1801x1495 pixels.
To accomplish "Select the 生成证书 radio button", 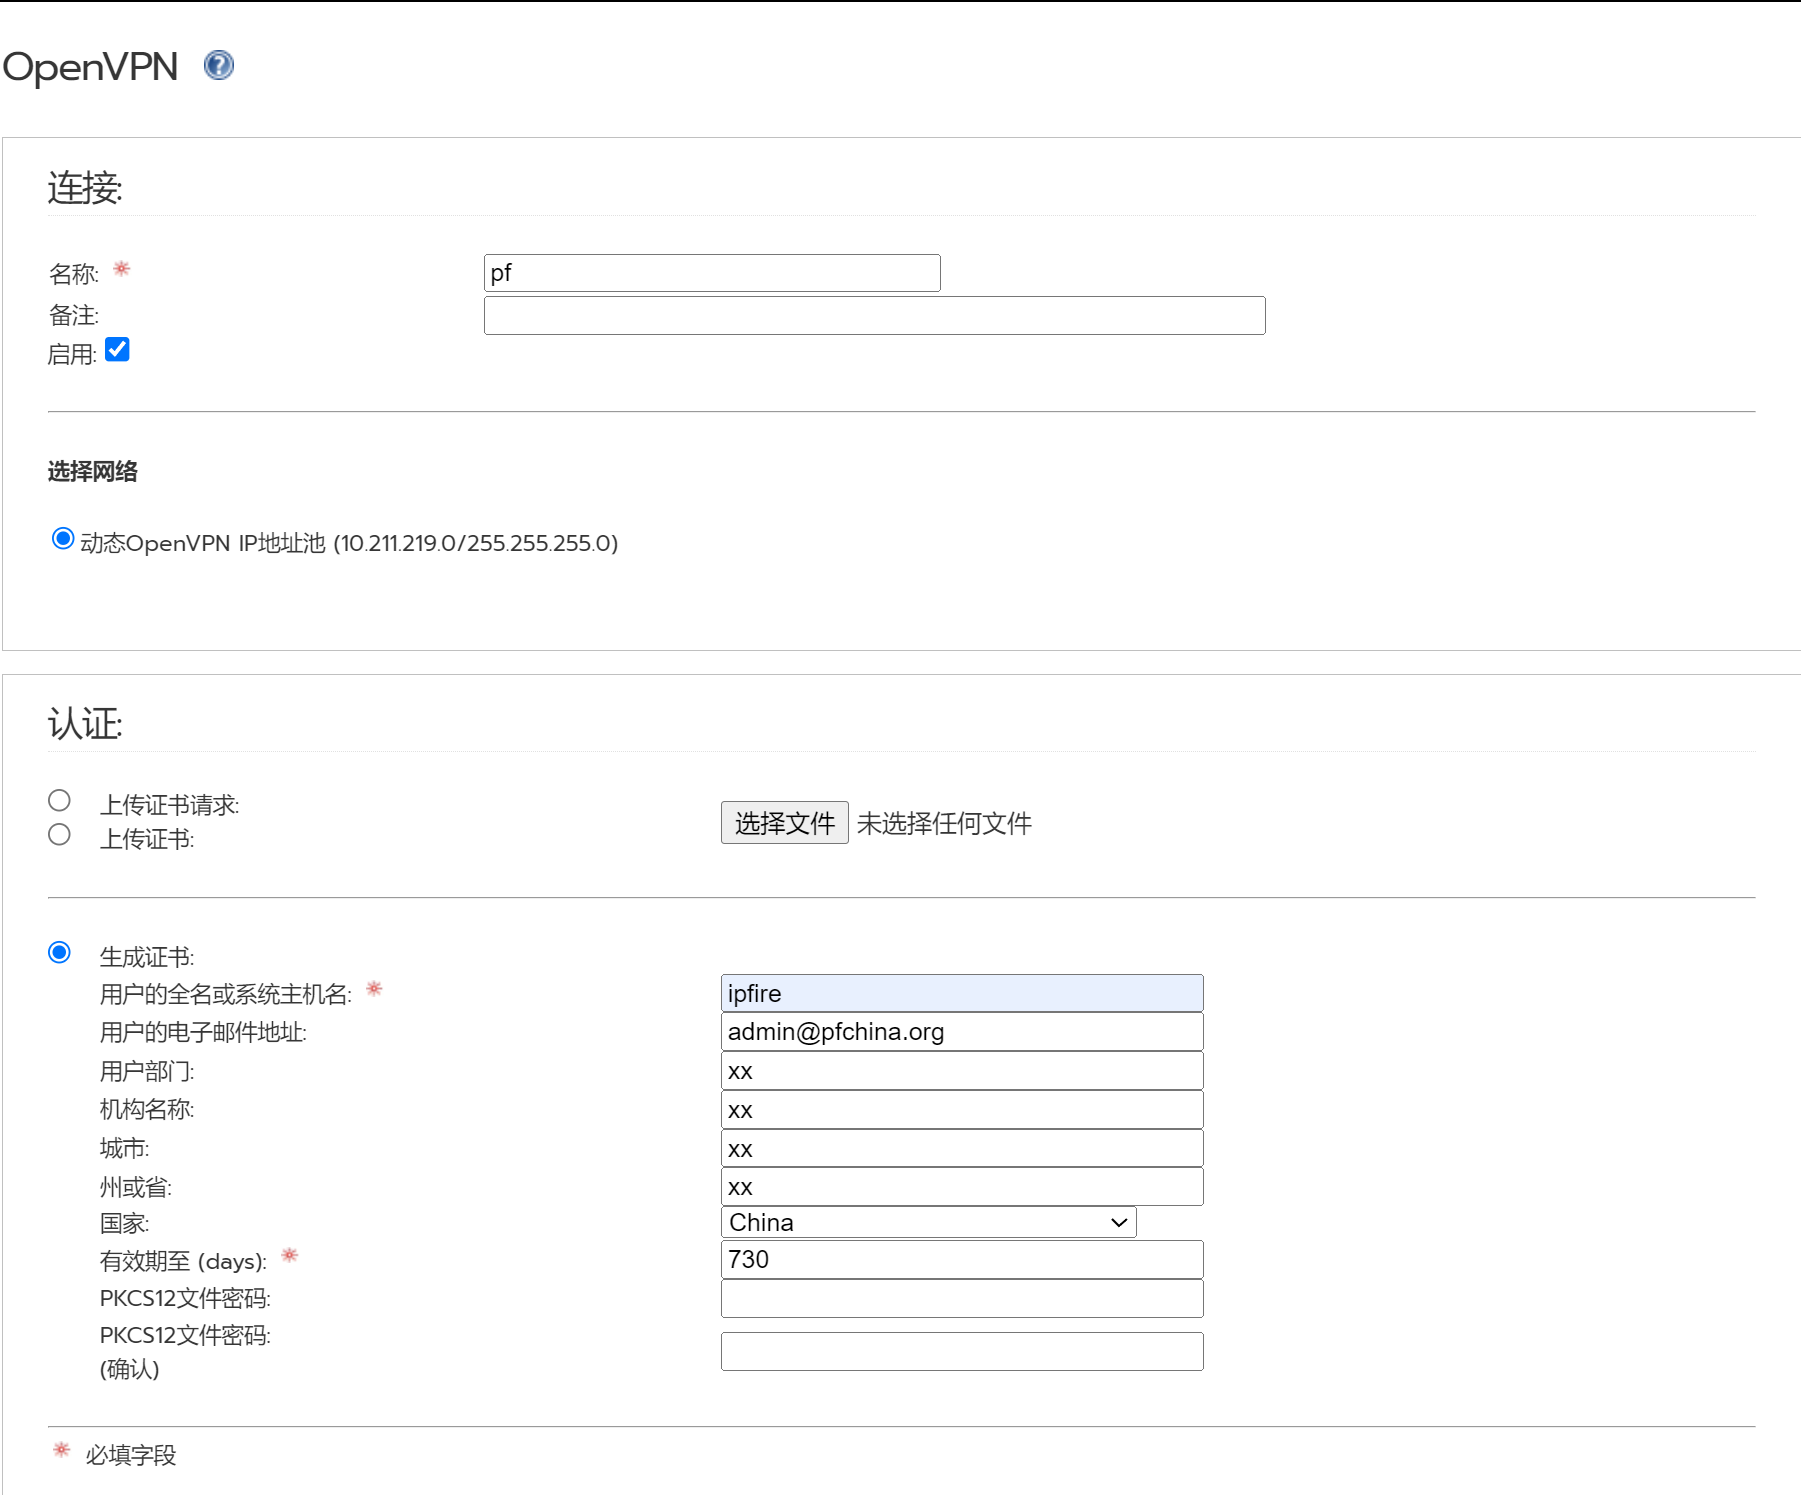I will (59, 952).
